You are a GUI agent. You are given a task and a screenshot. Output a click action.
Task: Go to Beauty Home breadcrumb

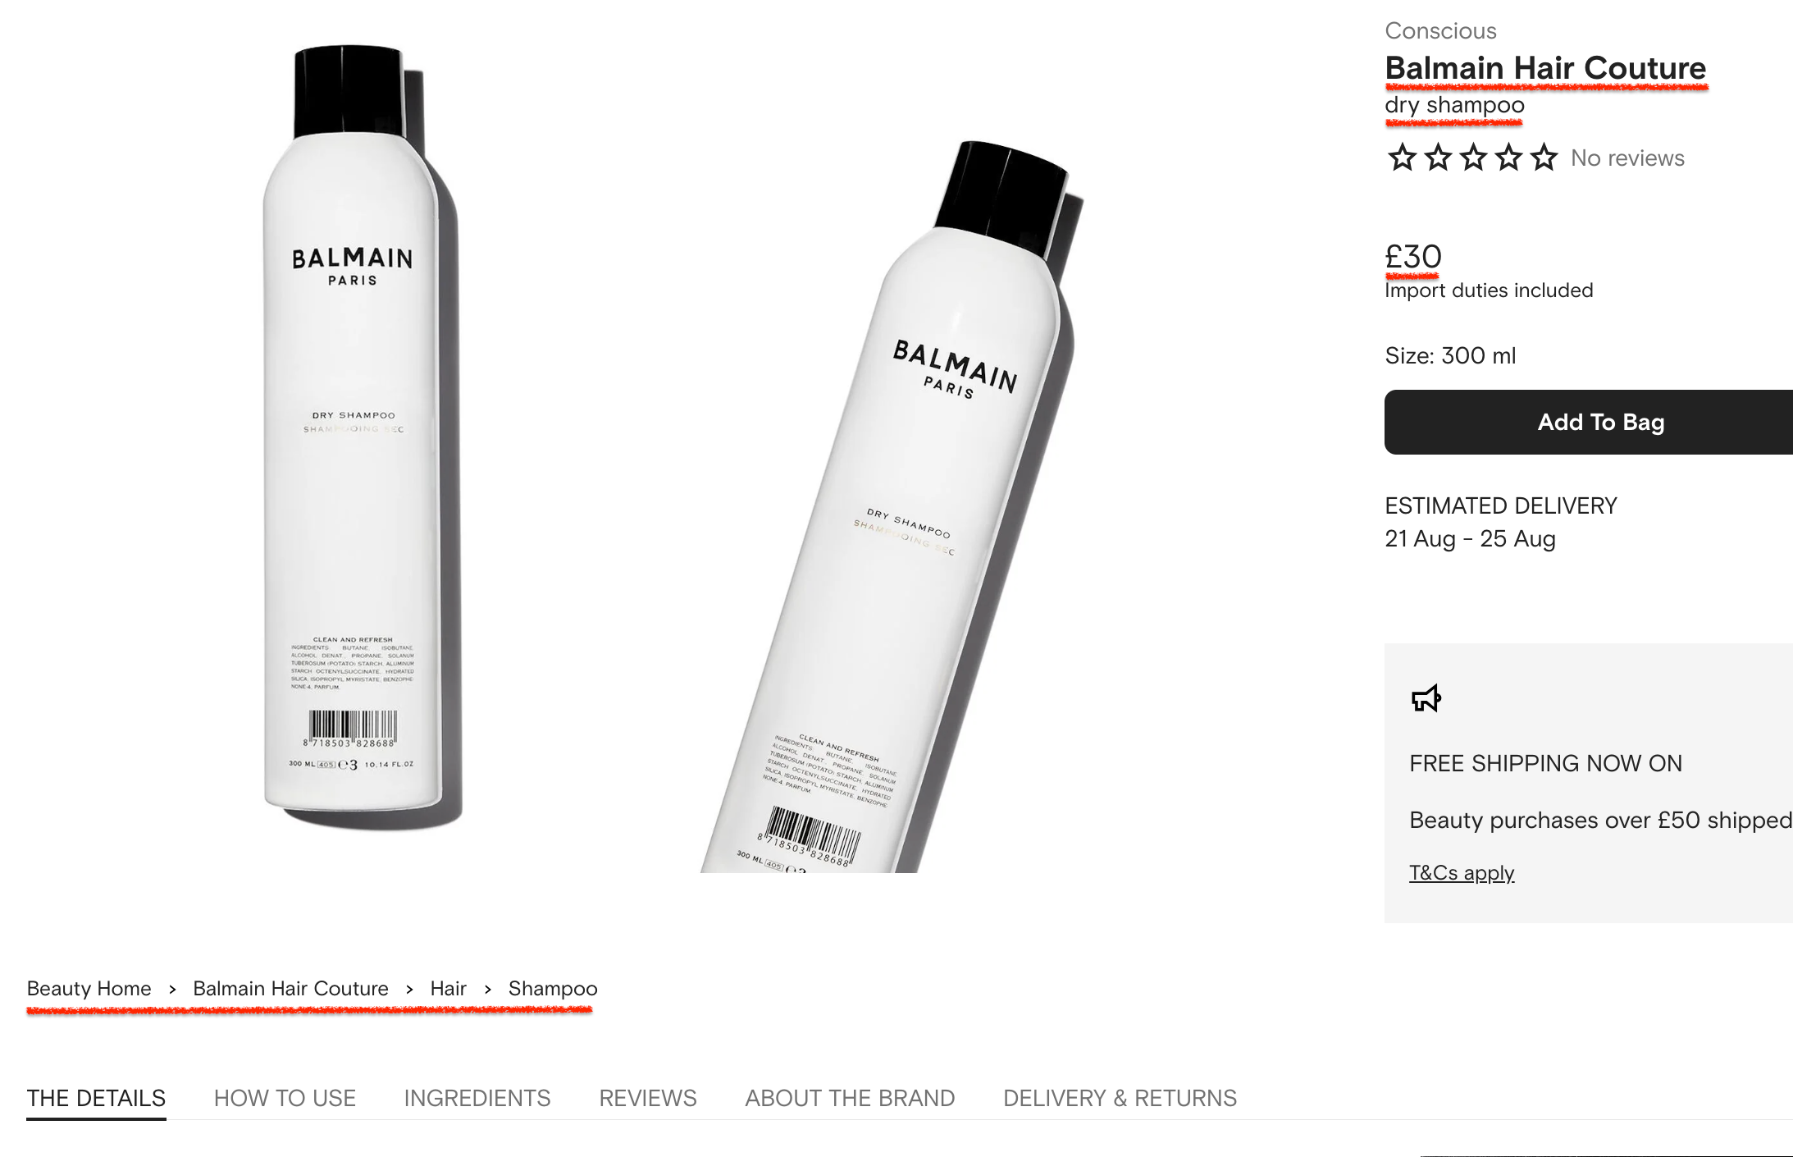(x=89, y=988)
